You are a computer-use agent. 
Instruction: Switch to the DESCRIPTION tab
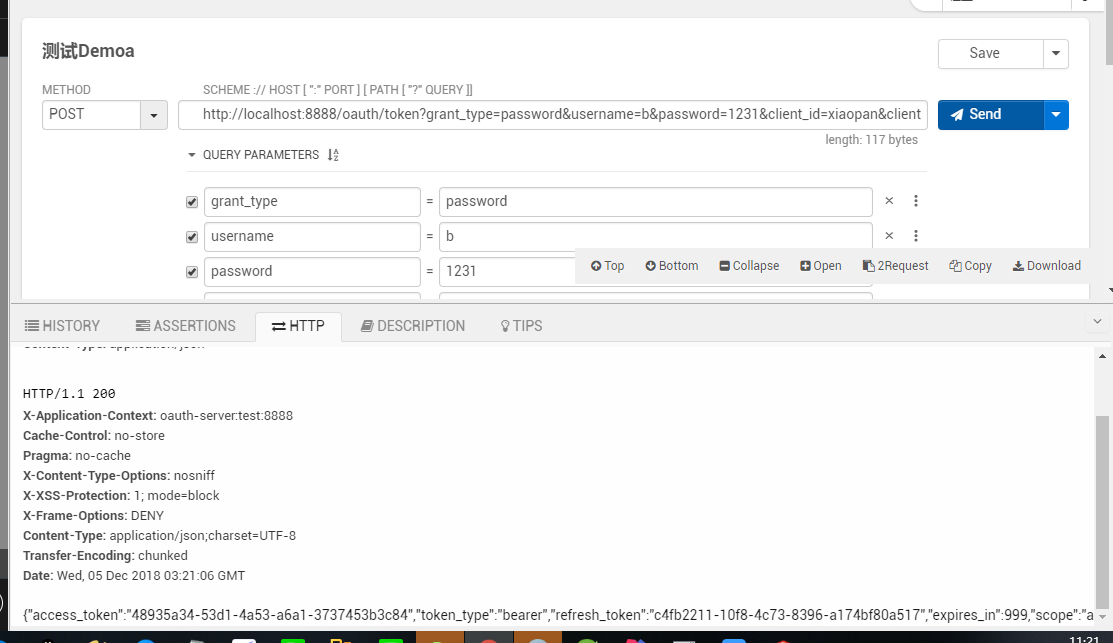coord(413,326)
